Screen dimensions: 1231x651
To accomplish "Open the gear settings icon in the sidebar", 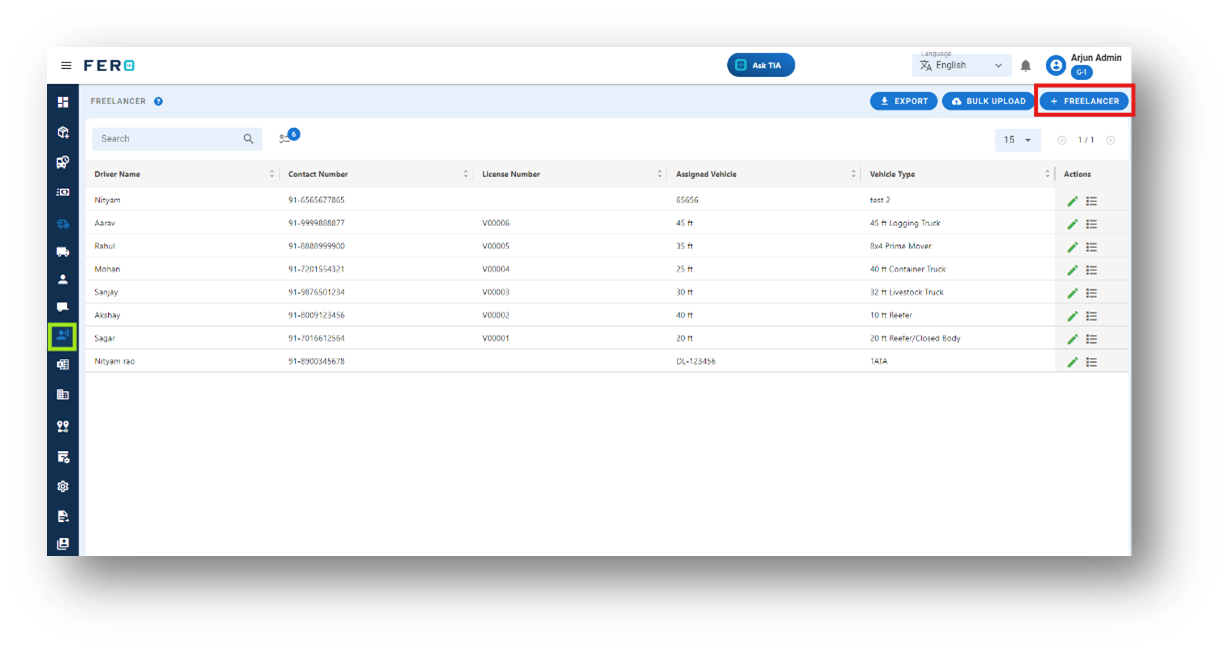I will [x=63, y=486].
